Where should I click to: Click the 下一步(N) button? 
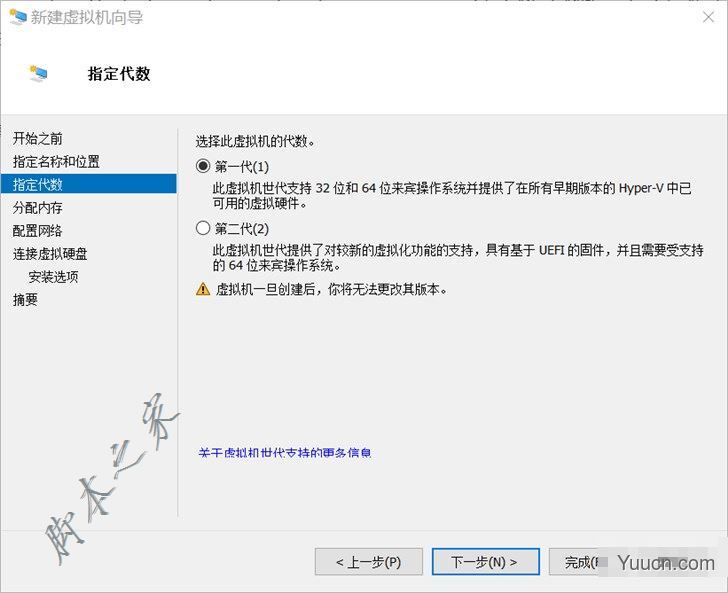tap(485, 561)
